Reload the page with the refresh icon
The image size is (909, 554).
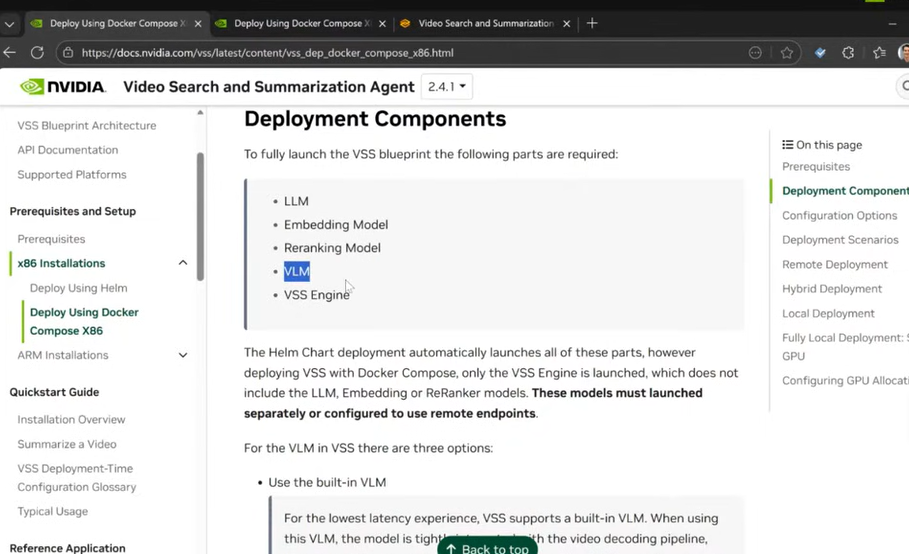38,53
